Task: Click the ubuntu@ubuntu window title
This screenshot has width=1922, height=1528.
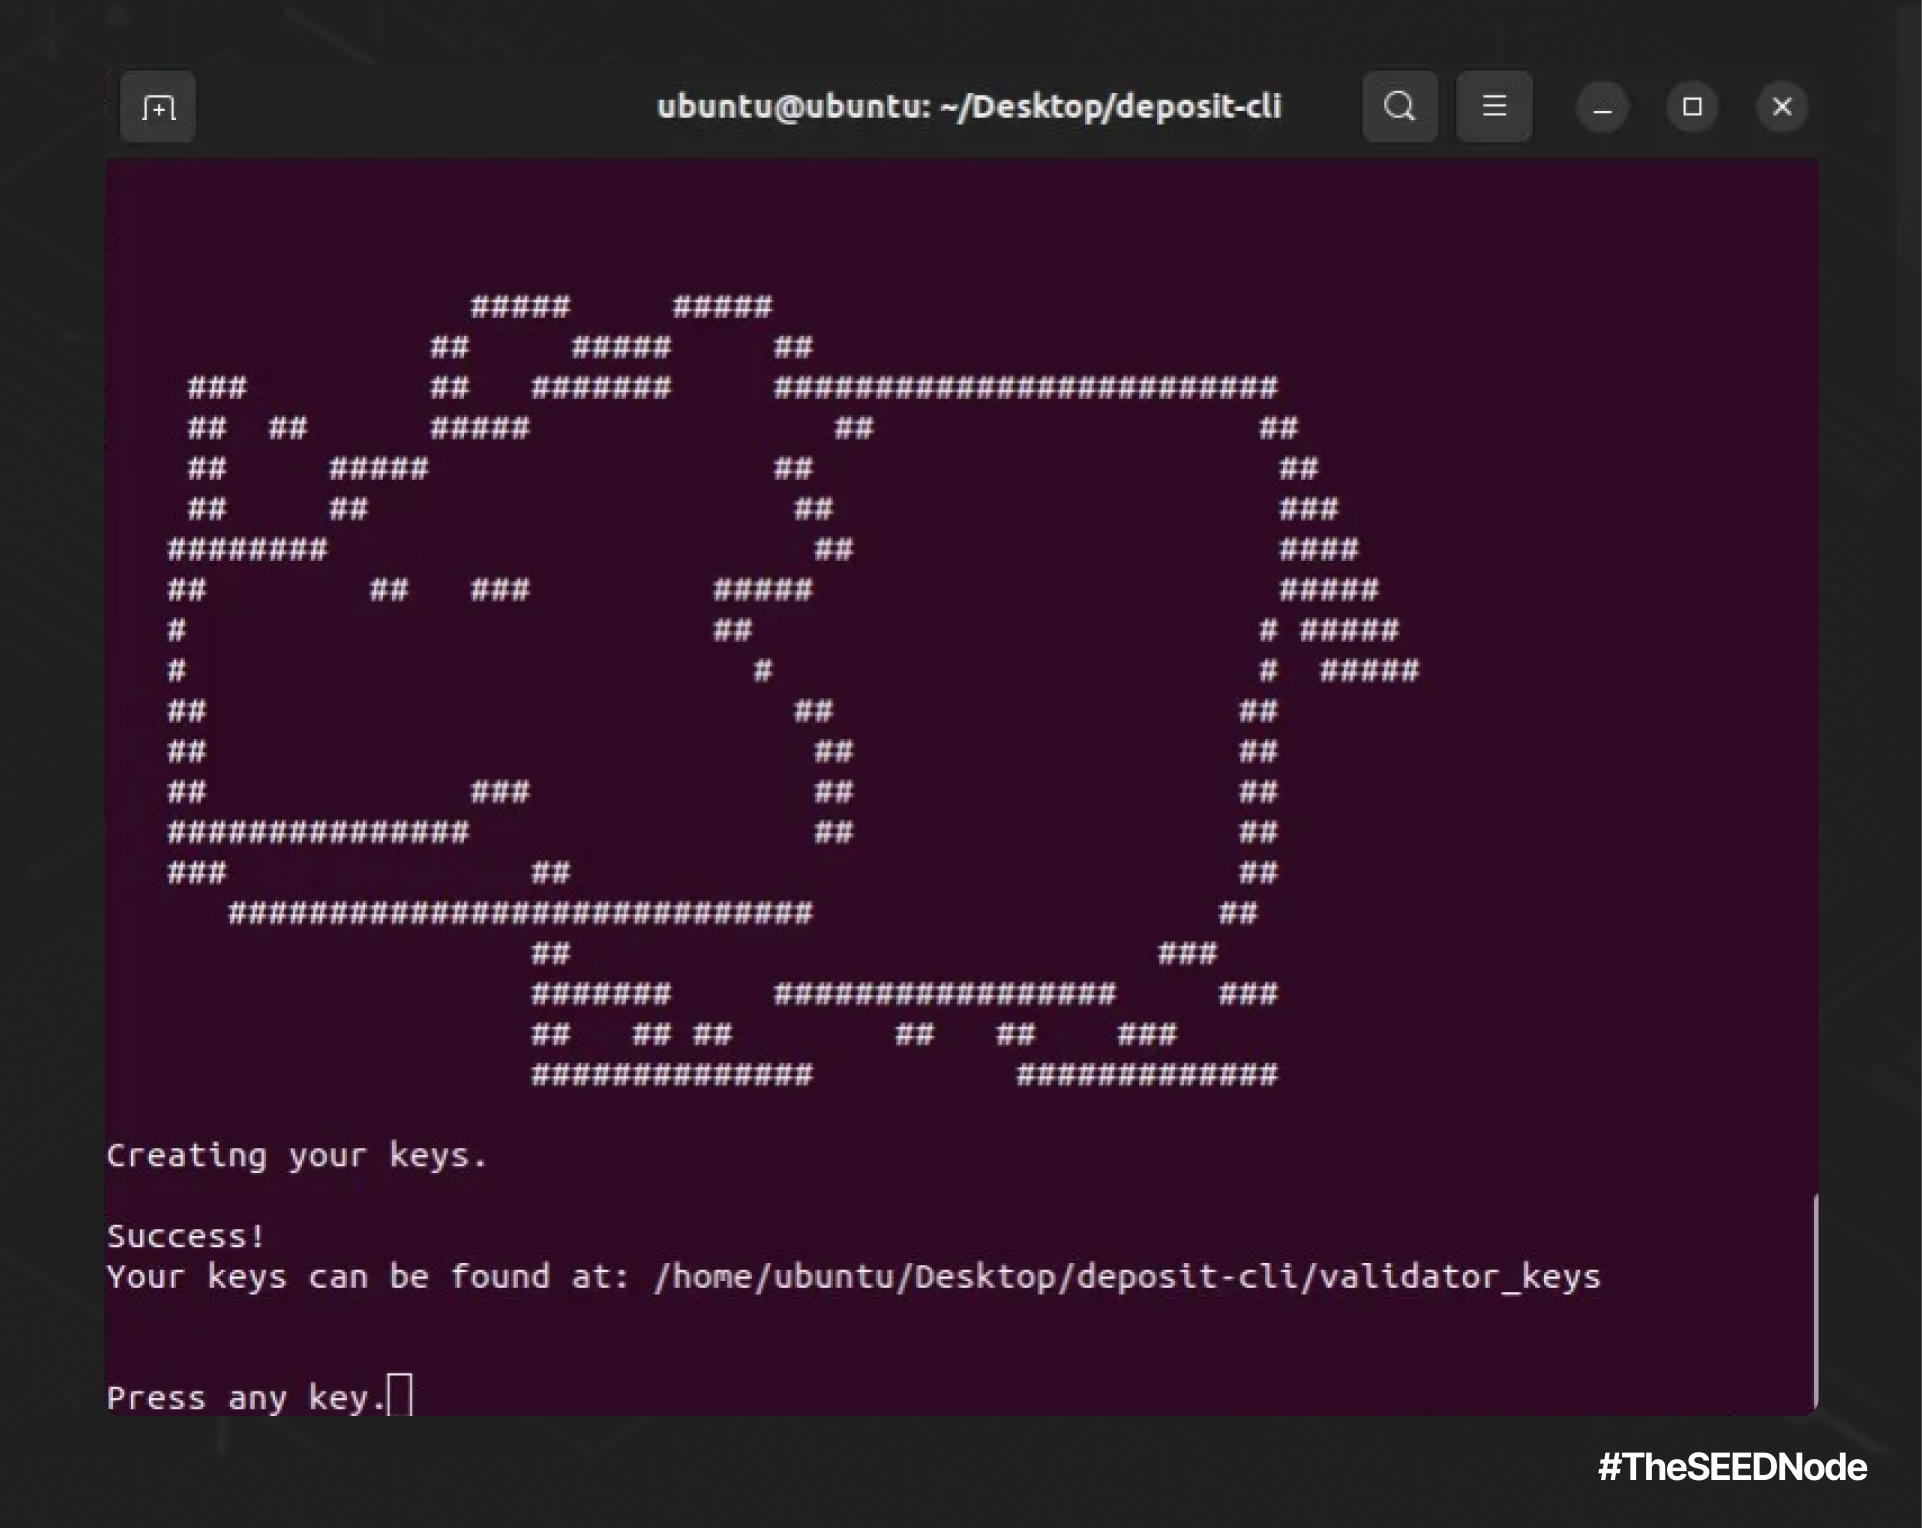Action: pos(968,106)
